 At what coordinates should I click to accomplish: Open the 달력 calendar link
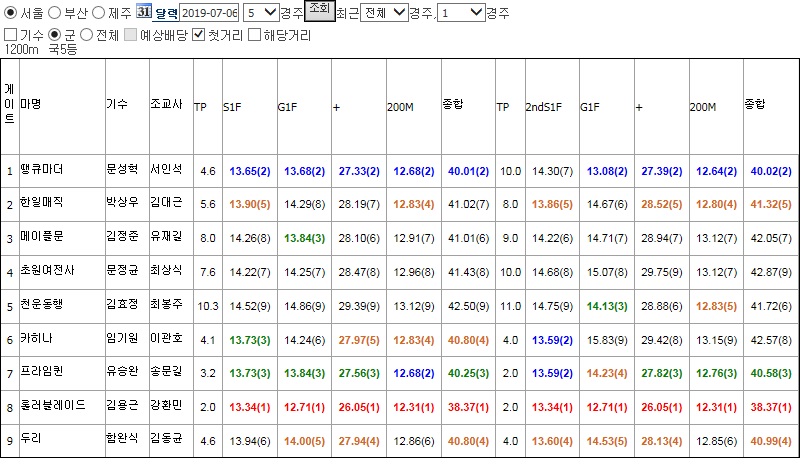tap(167, 14)
